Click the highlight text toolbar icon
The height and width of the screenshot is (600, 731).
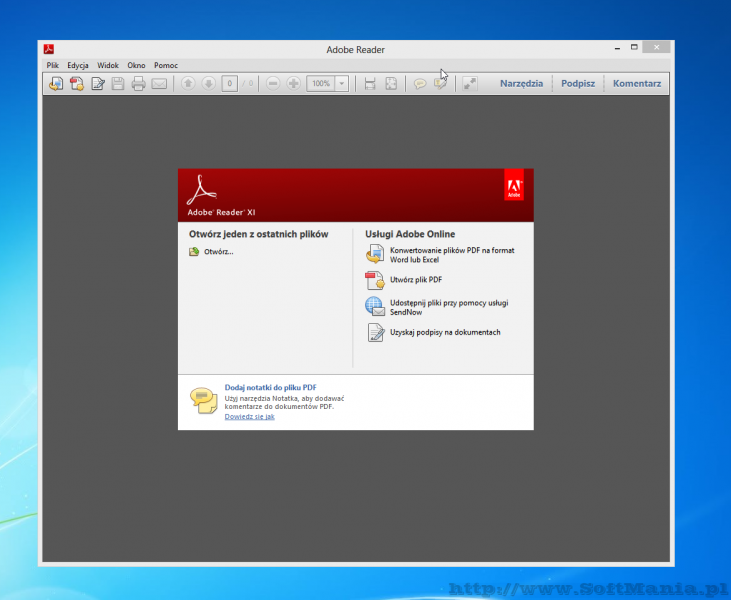click(x=440, y=84)
